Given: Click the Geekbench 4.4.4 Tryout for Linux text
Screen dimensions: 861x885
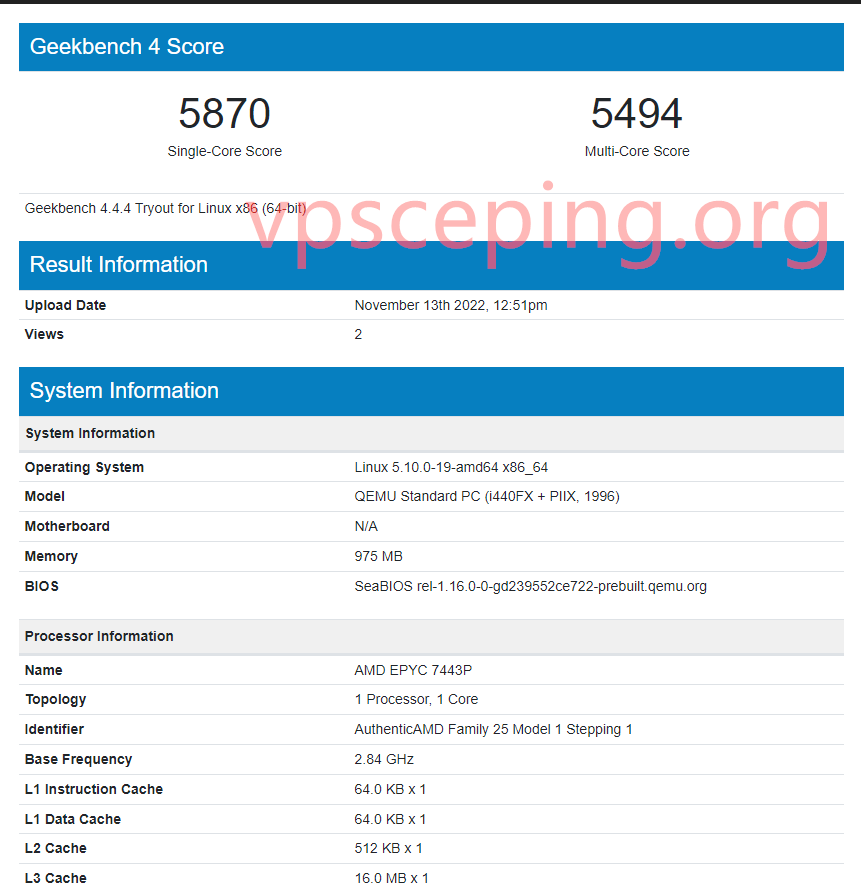Looking at the screenshot, I should pos(165,208).
